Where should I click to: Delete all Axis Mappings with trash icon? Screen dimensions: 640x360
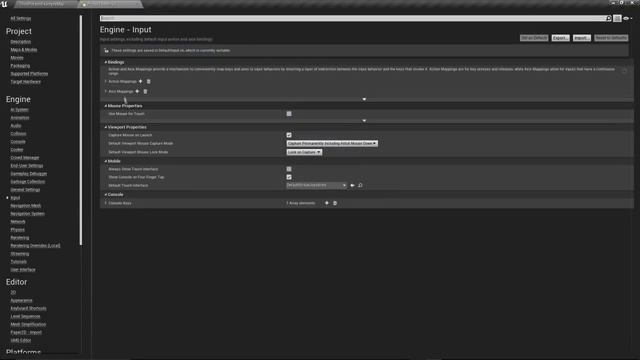click(x=145, y=91)
